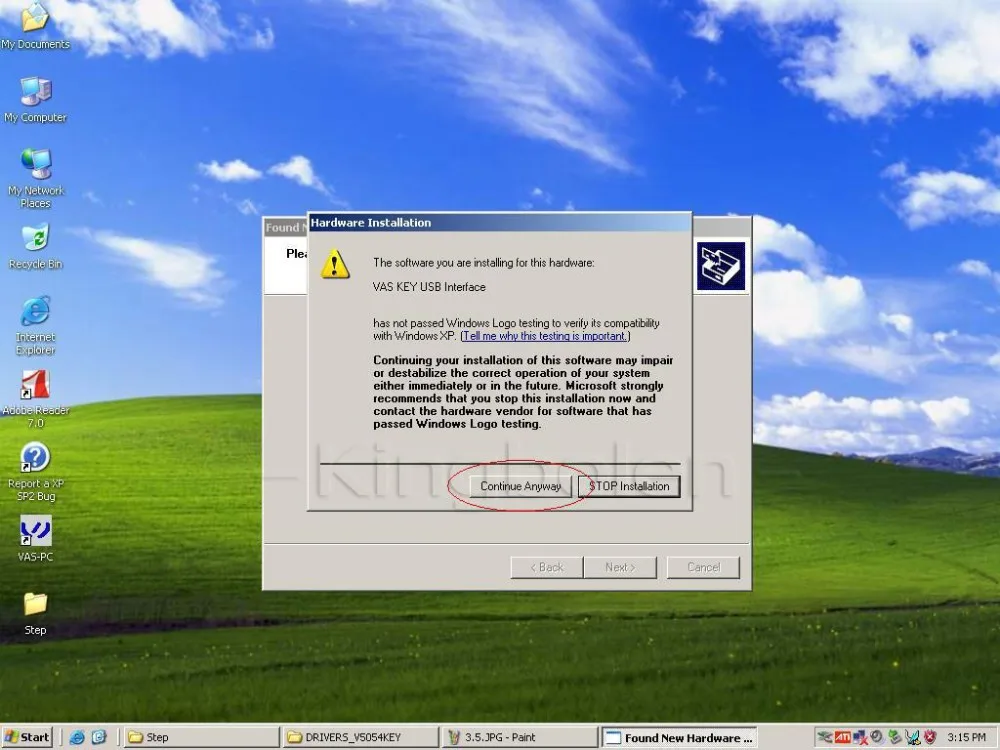
Task: Click the VAS butterfly tray icon
Action: pos(913,737)
